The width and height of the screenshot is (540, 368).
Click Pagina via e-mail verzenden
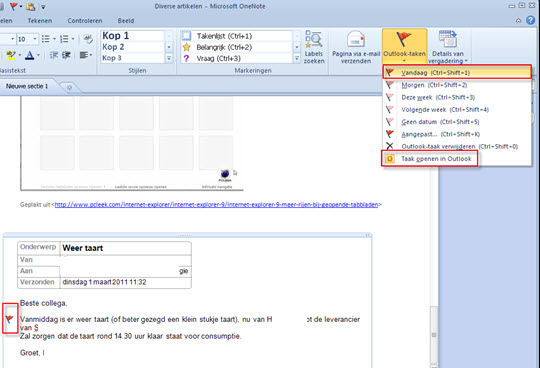coord(356,47)
